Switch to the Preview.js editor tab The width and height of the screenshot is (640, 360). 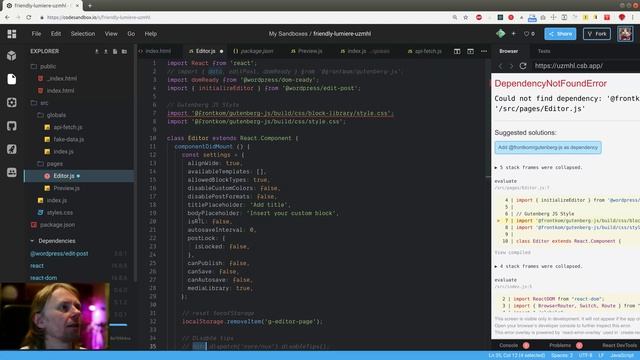tap(307, 51)
